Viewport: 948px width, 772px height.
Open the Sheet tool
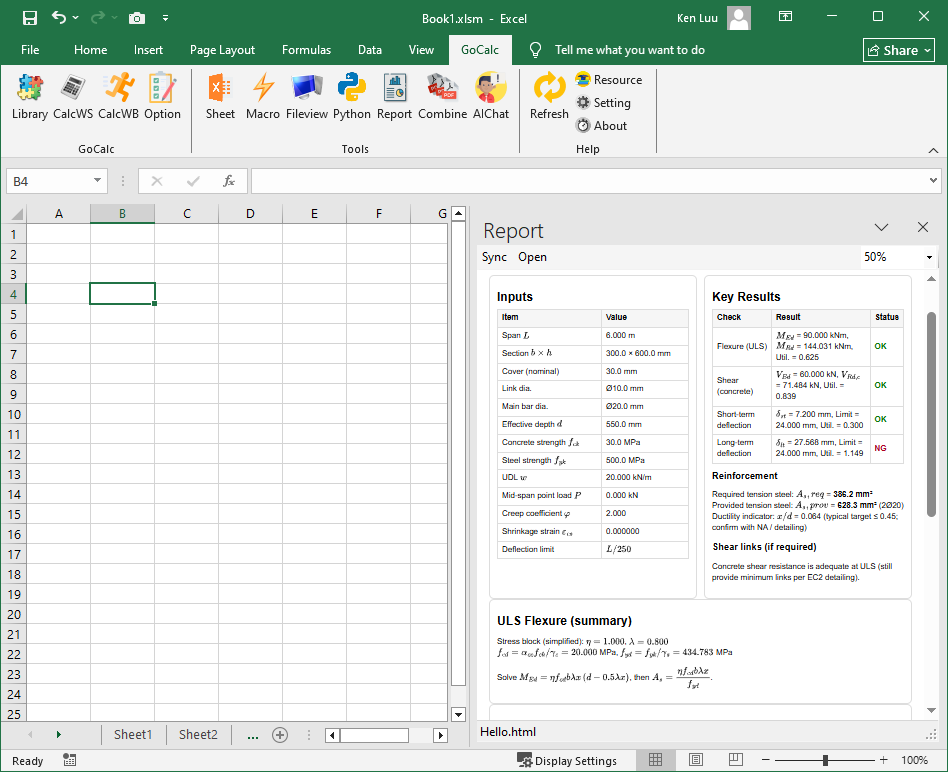coord(220,97)
